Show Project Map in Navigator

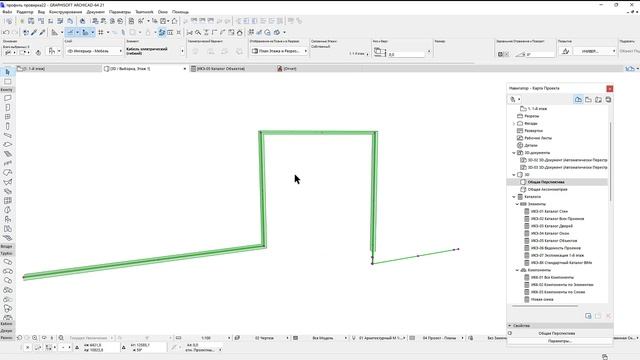(x=578, y=100)
